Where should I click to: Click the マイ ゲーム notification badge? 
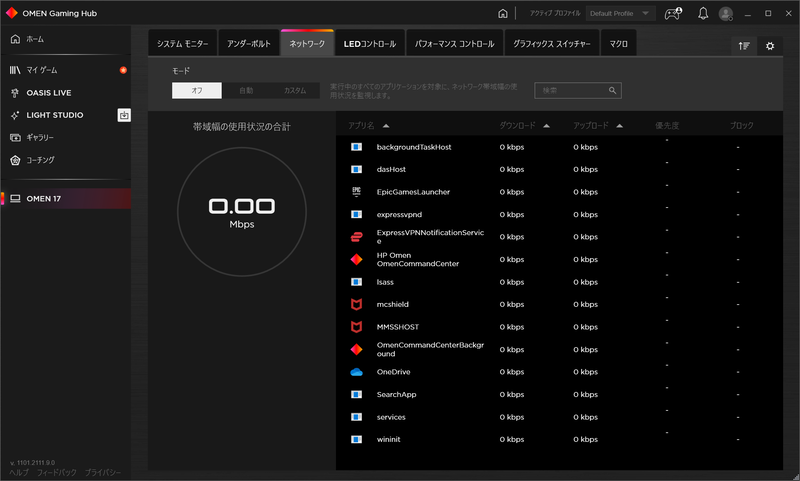(123, 70)
